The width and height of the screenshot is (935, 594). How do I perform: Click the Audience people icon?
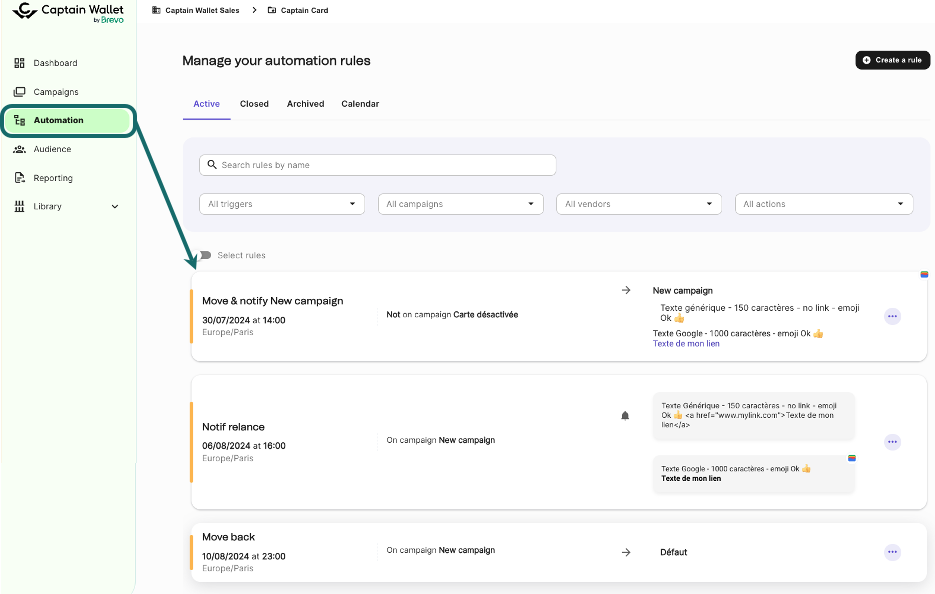(20, 149)
